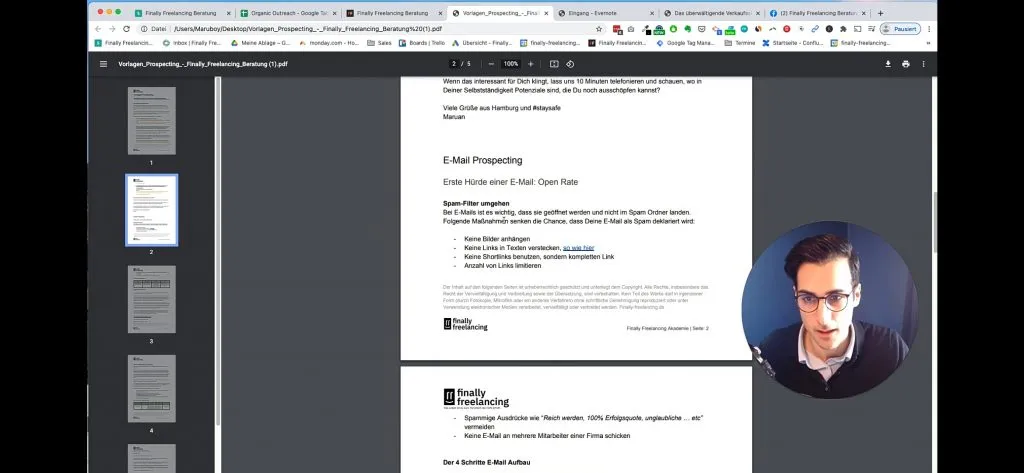Toggle the PDF sidebar menu icon
This screenshot has height=473, width=1024.
[103, 64]
